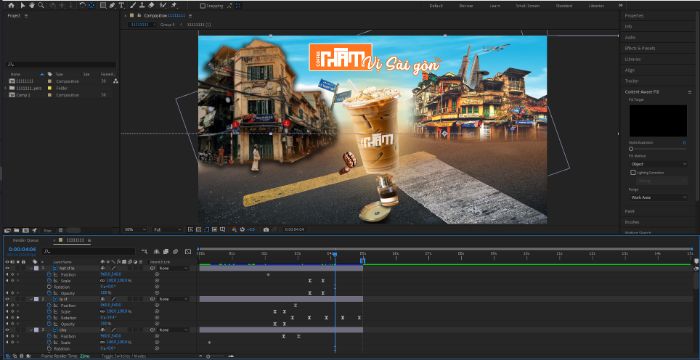Select the Brush tool
The image size is (700, 360).
pos(133,5)
